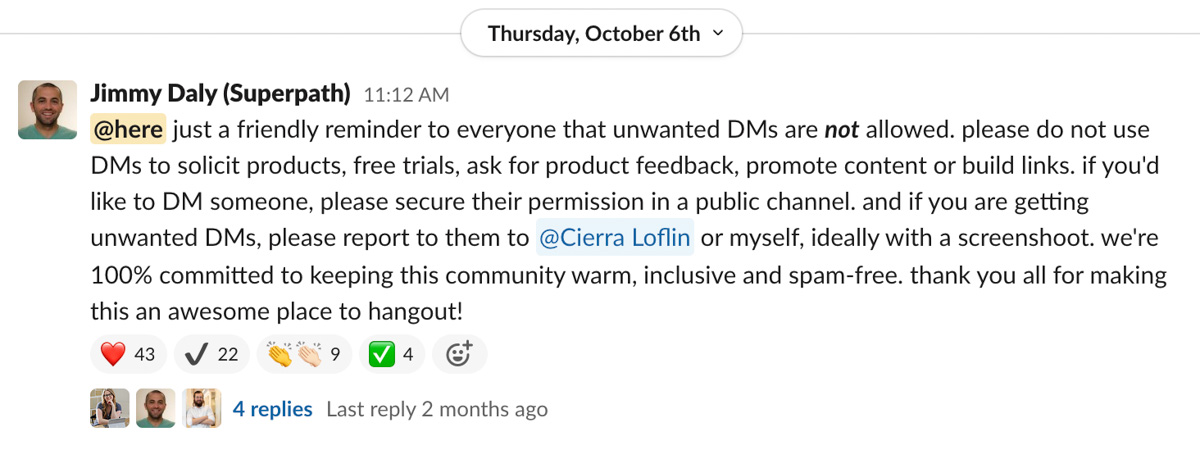The height and width of the screenshot is (459, 1200).
Task: Click the third reply avatar with beard
Action: click(x=201, y=408)
